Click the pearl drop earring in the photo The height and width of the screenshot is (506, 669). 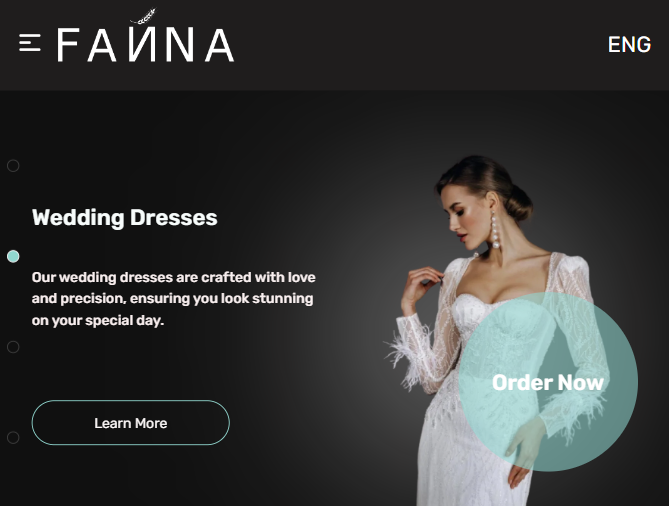[495, 230]
